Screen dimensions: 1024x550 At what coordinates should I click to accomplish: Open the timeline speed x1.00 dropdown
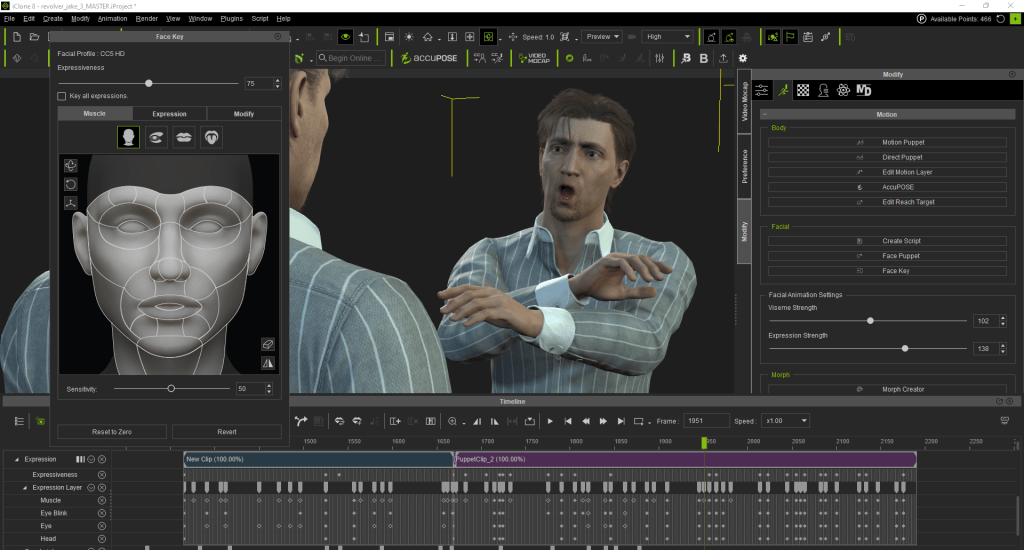pos(786,421)
